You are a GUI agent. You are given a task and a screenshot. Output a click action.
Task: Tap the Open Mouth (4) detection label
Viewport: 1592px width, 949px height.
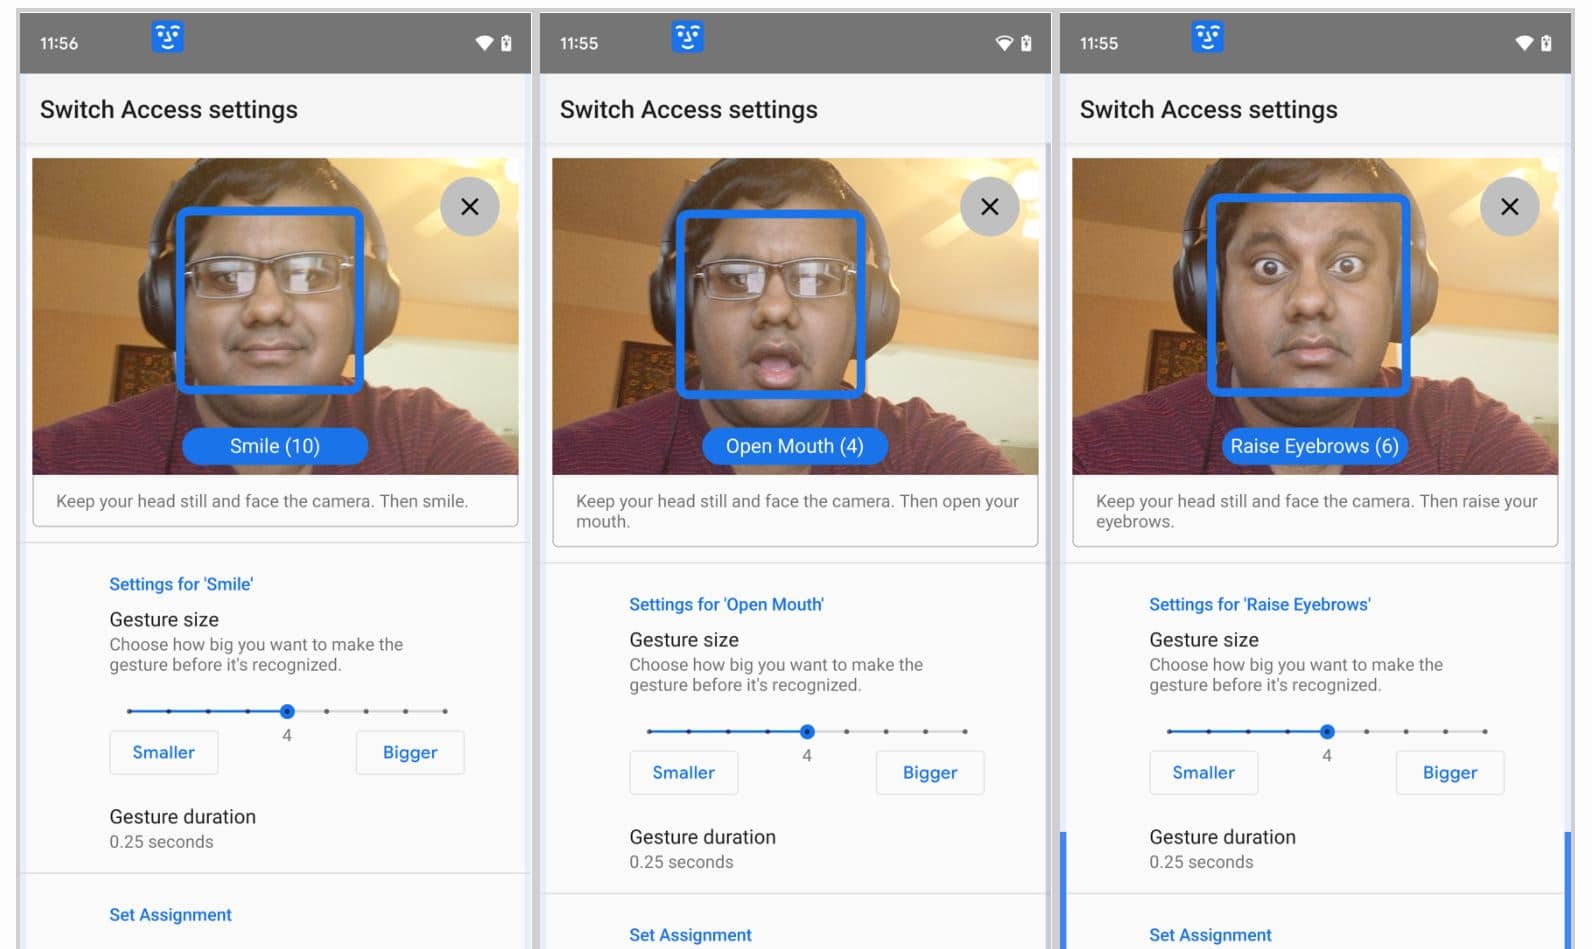click(x=794, y=446)
